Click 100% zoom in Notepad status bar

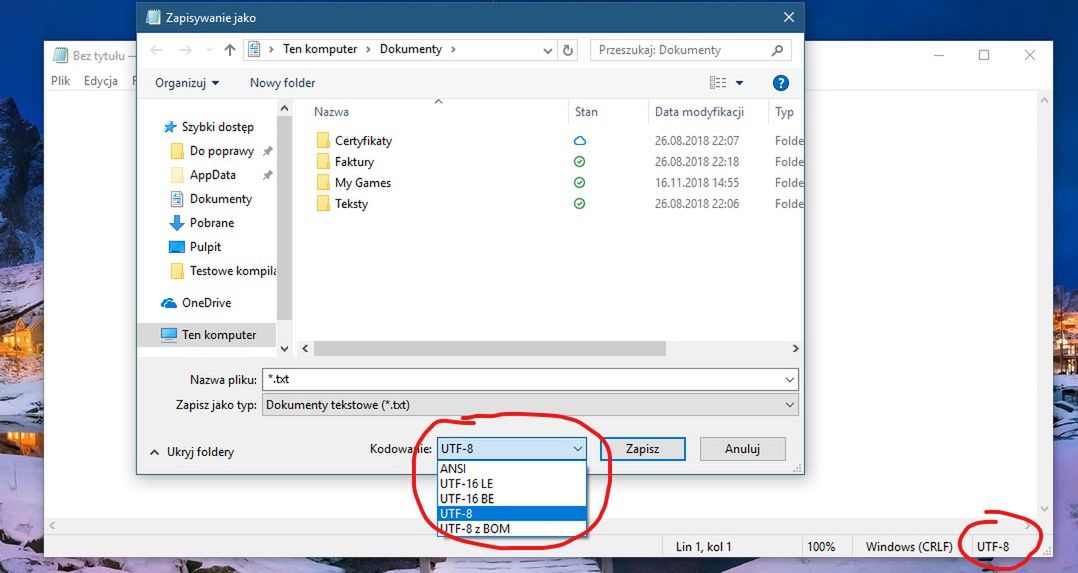821,547
